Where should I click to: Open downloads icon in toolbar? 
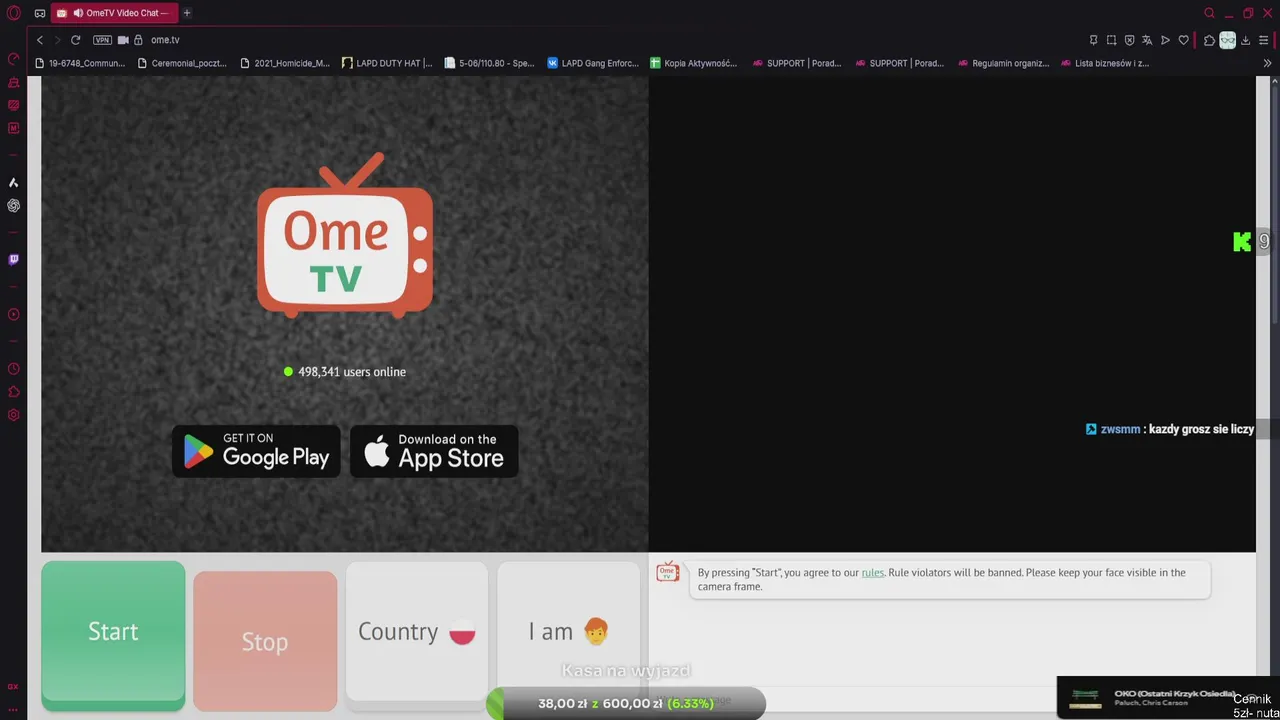pyautogui.click(x=1246, y=40)
